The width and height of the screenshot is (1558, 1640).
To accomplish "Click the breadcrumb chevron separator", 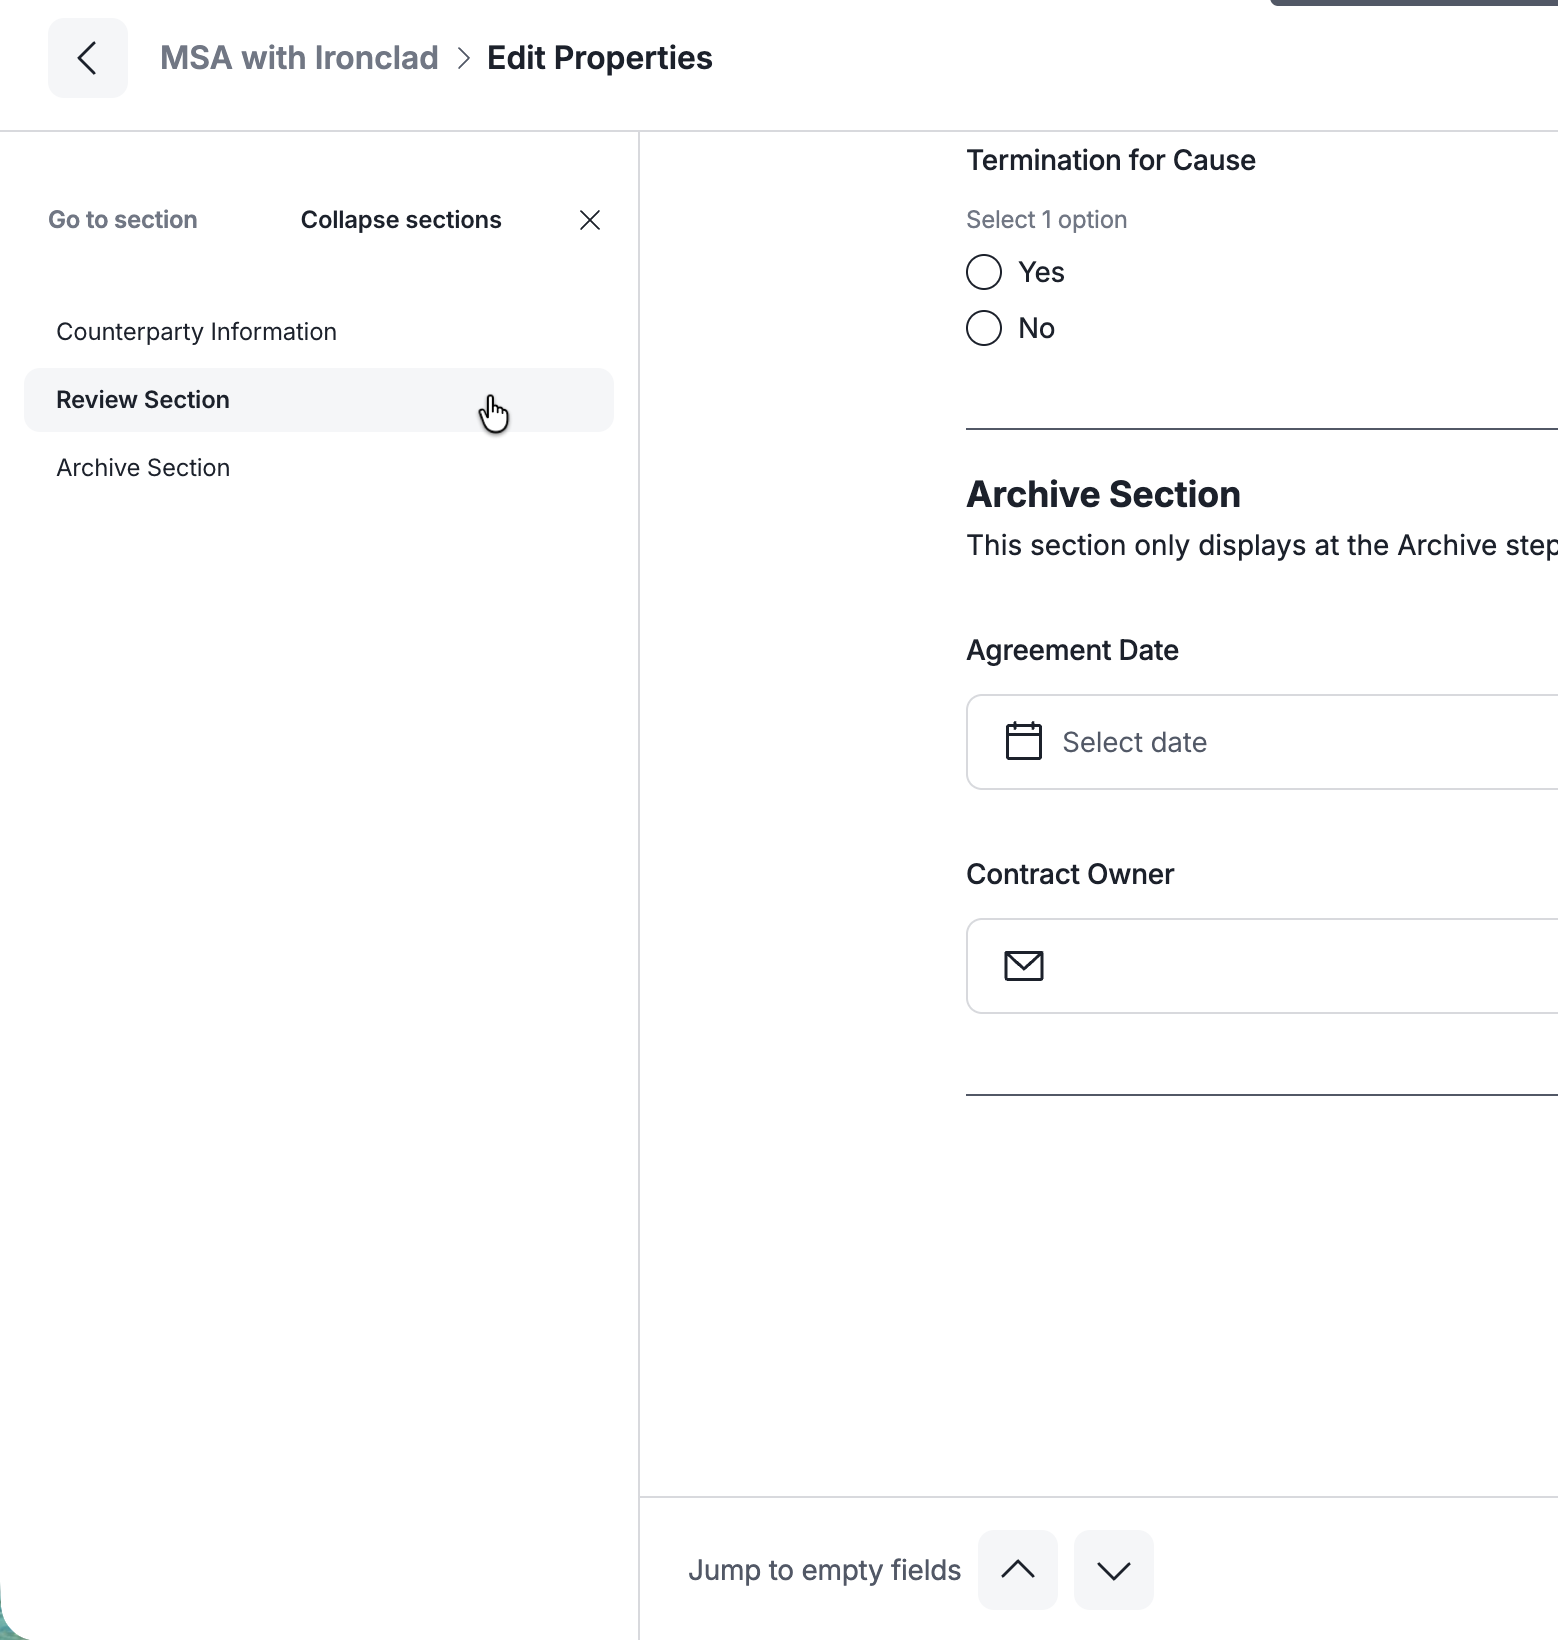I will (x=463, y=58).
